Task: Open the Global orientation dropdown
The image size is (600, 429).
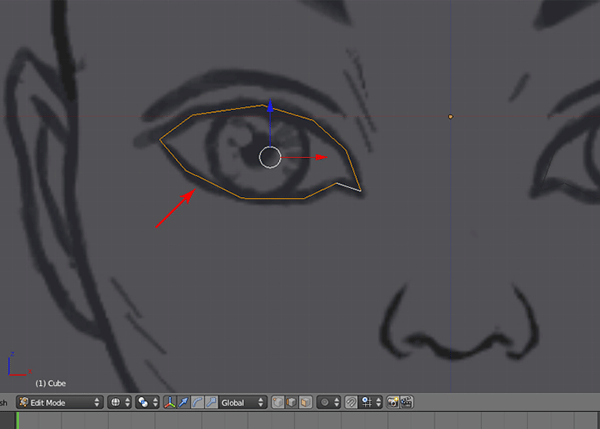Action: pyautogui.click(x=242, y=402)
